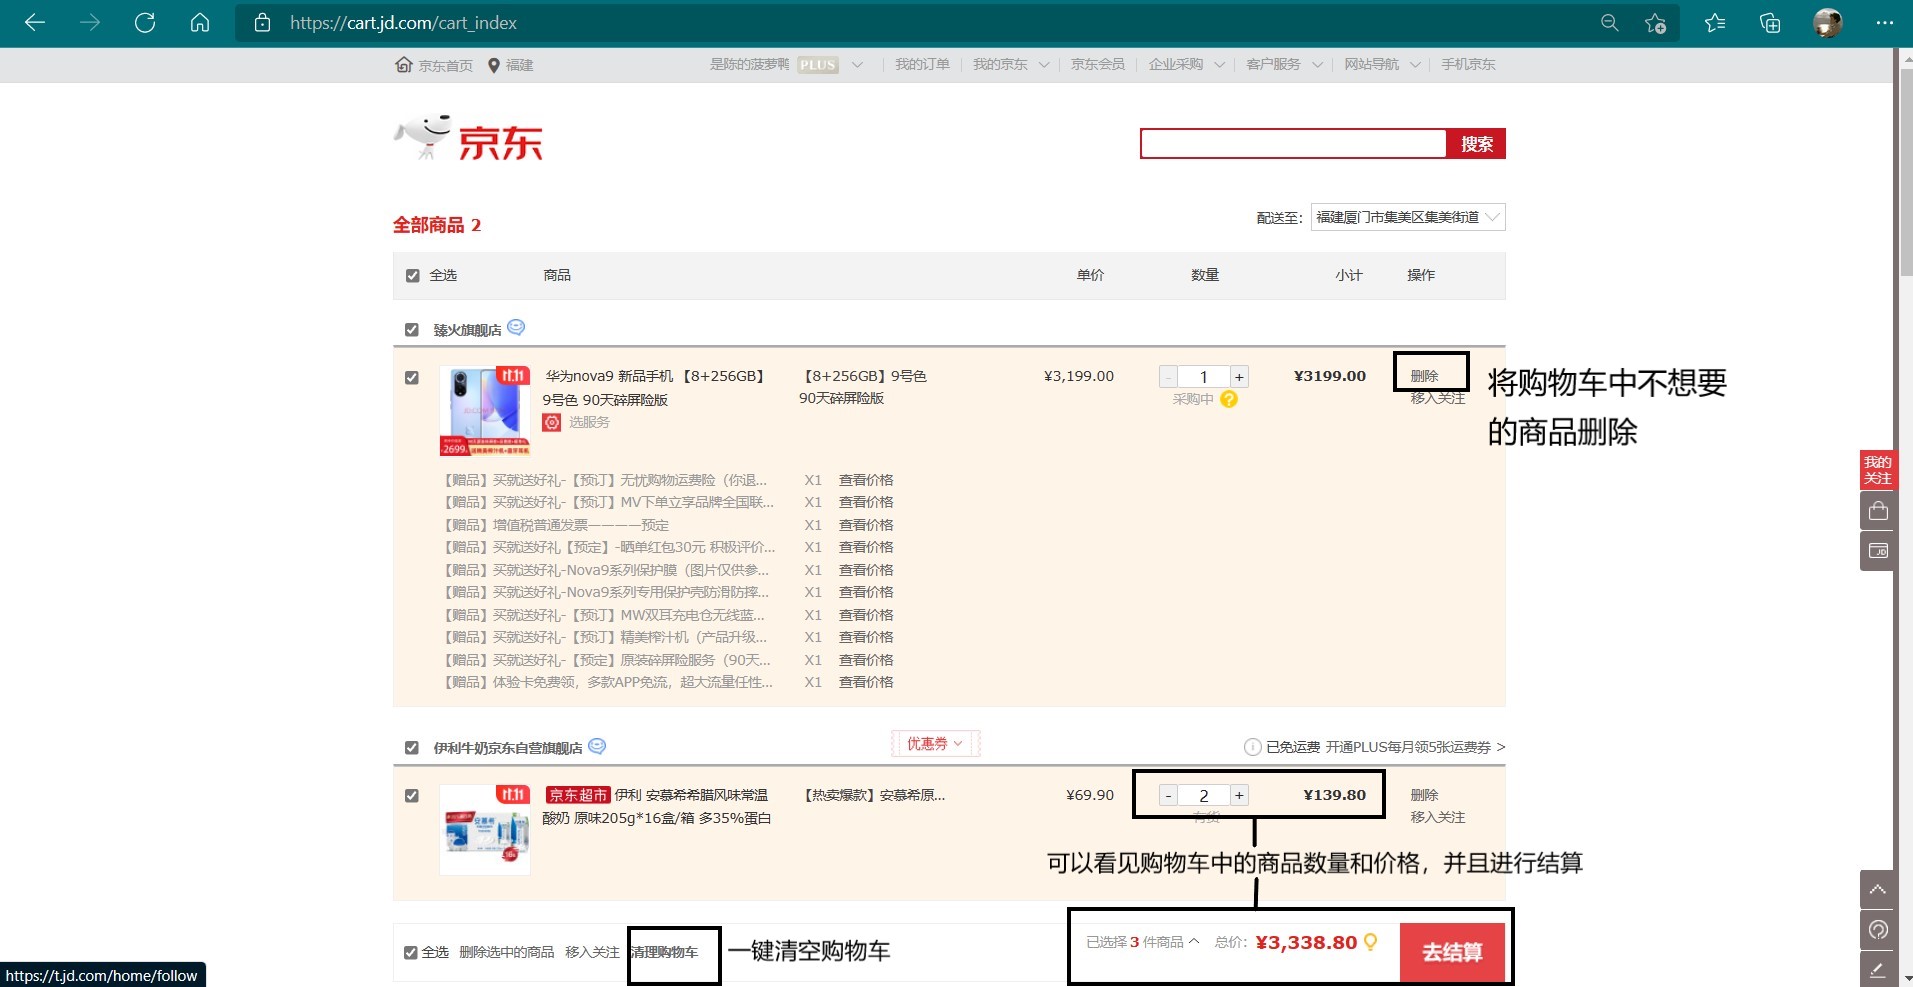Expand the 我的京东 dropdown
Image resolution: width=1913 pixels, height=987 pixels.
click(x=1044, y=65)
